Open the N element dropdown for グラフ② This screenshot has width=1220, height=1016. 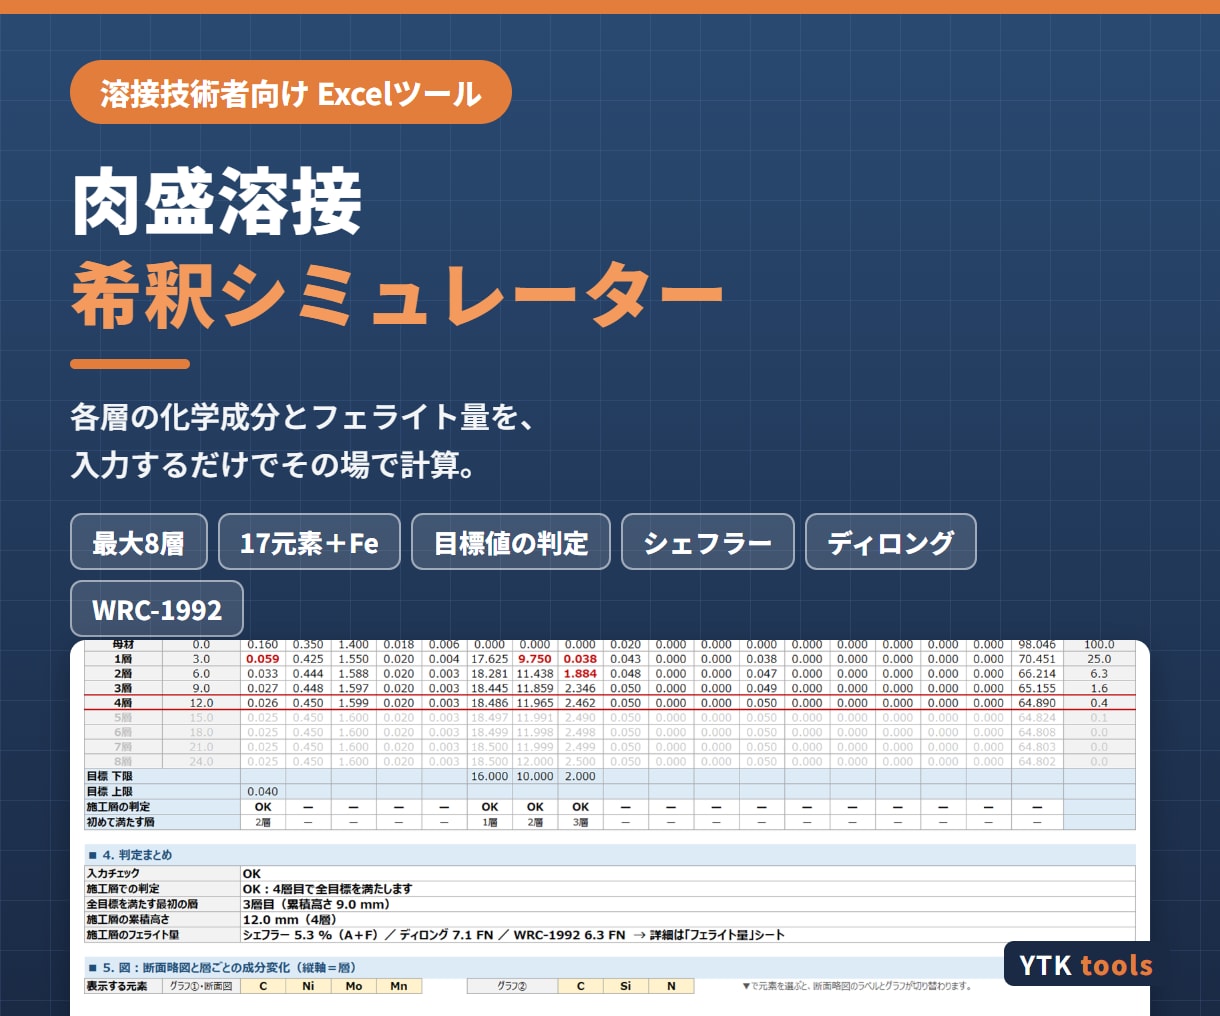click(x=671, y=986)
